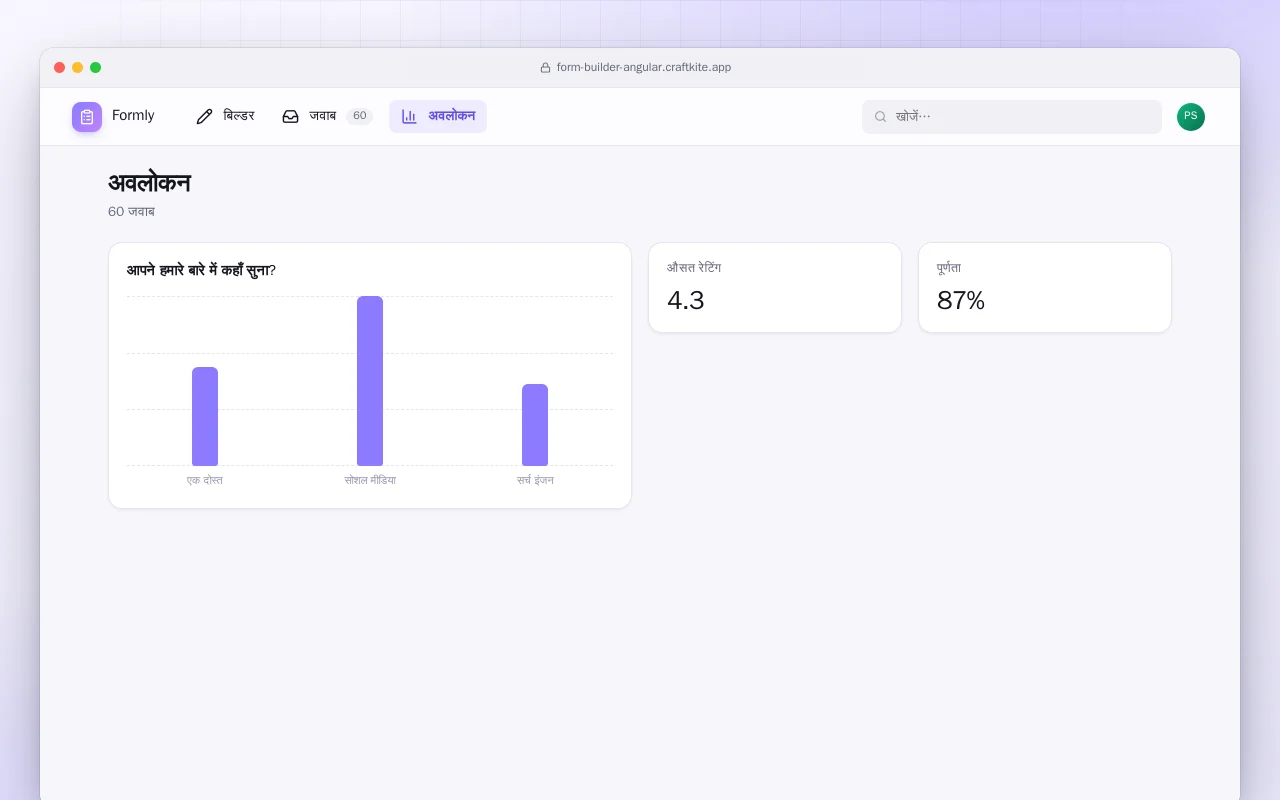This screenshot has height=800, width=1280.
Task: Click the pencil icon next to बिल्डर
Action: pyautogui.click(x=205, y=116)
